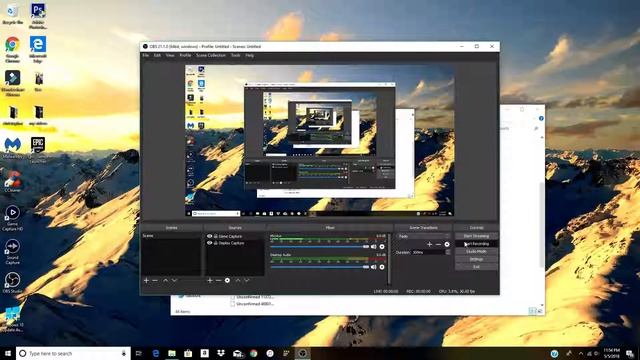The height and width of the screenshot is (360, 640).
Task: Open Chrome from the taskbar
Action: pos(253,353)
